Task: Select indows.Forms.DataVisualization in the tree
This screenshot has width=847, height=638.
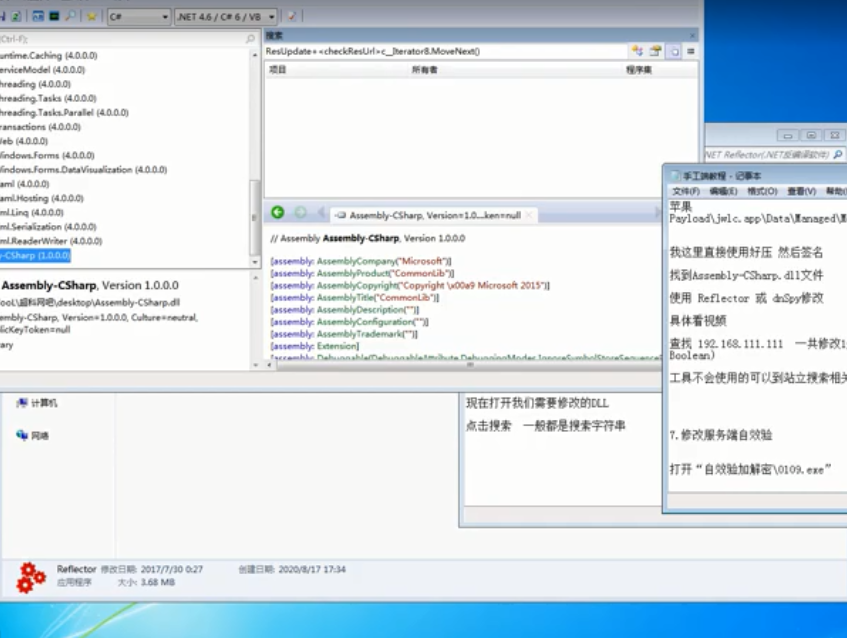Action: pos(83,170)
